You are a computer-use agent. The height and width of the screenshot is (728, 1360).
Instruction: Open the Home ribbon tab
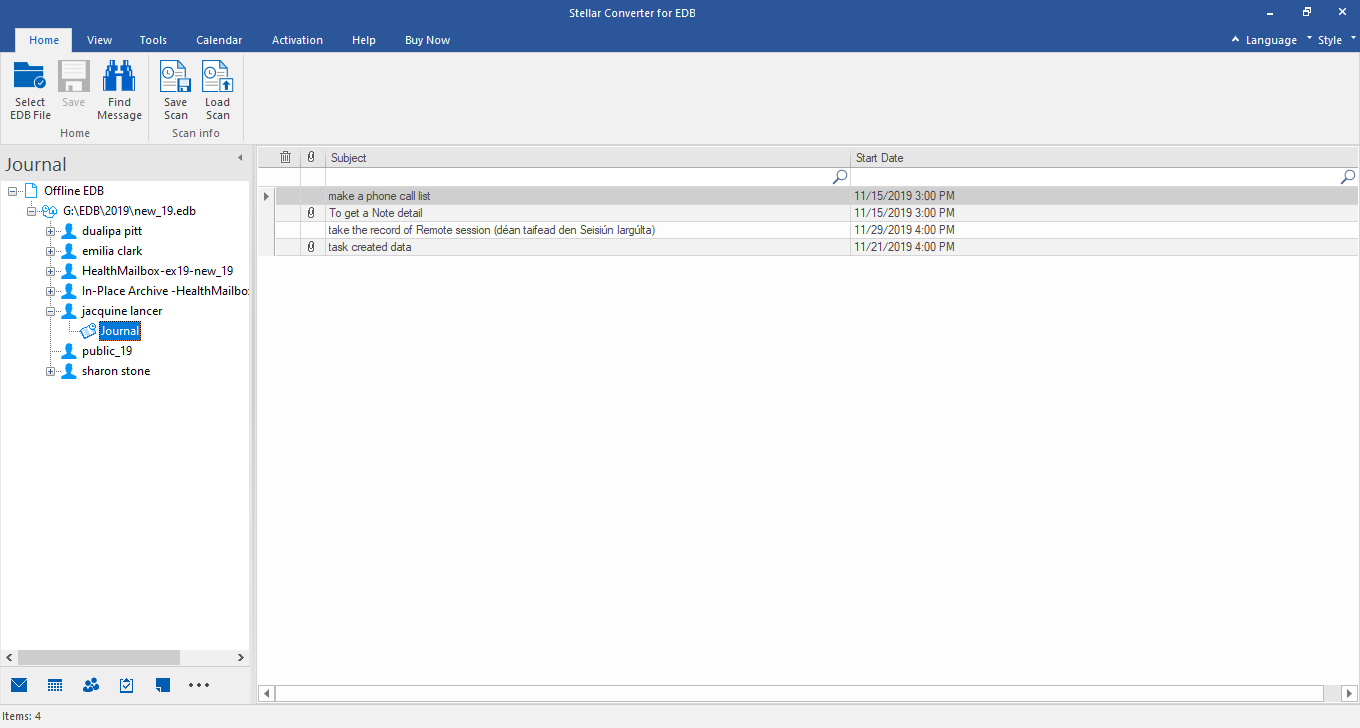[x=44, y=40]
